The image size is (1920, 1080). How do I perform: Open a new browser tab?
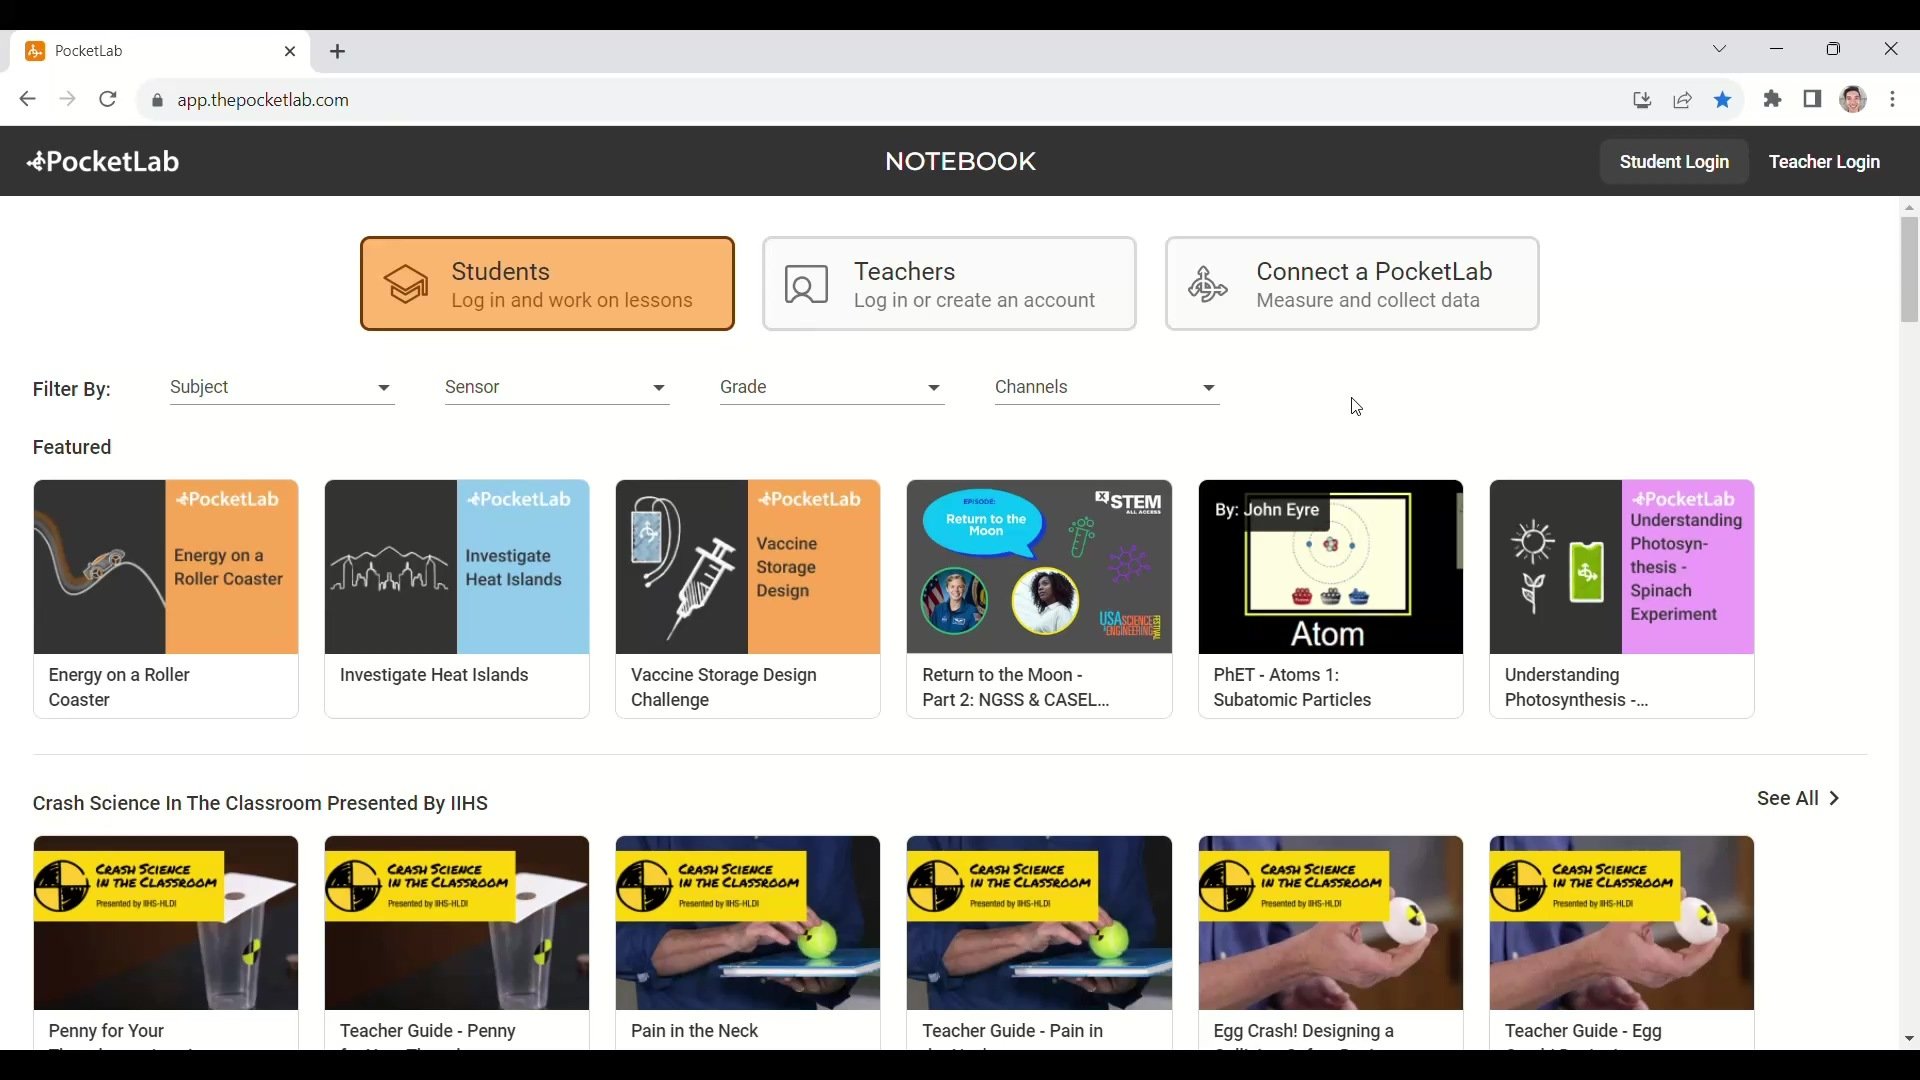tap(338, 52)
